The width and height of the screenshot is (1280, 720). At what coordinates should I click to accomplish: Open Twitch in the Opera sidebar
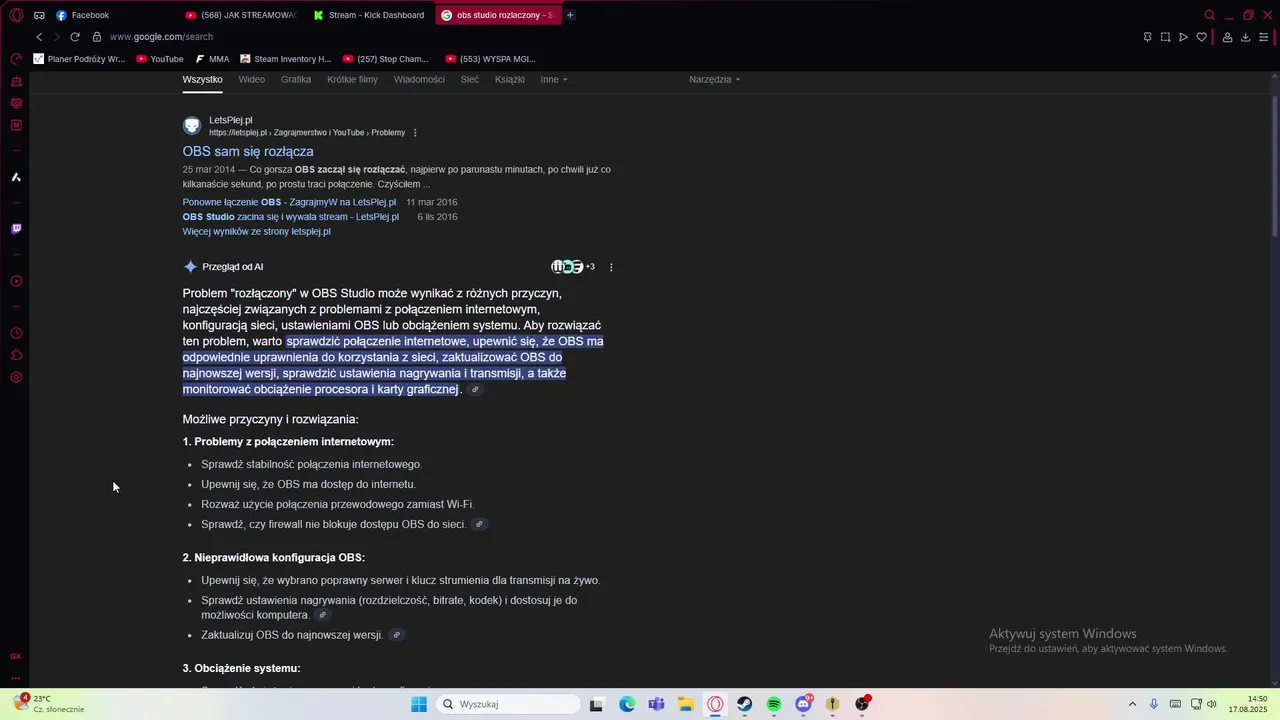pyautogui.click(x=16, y=229)
